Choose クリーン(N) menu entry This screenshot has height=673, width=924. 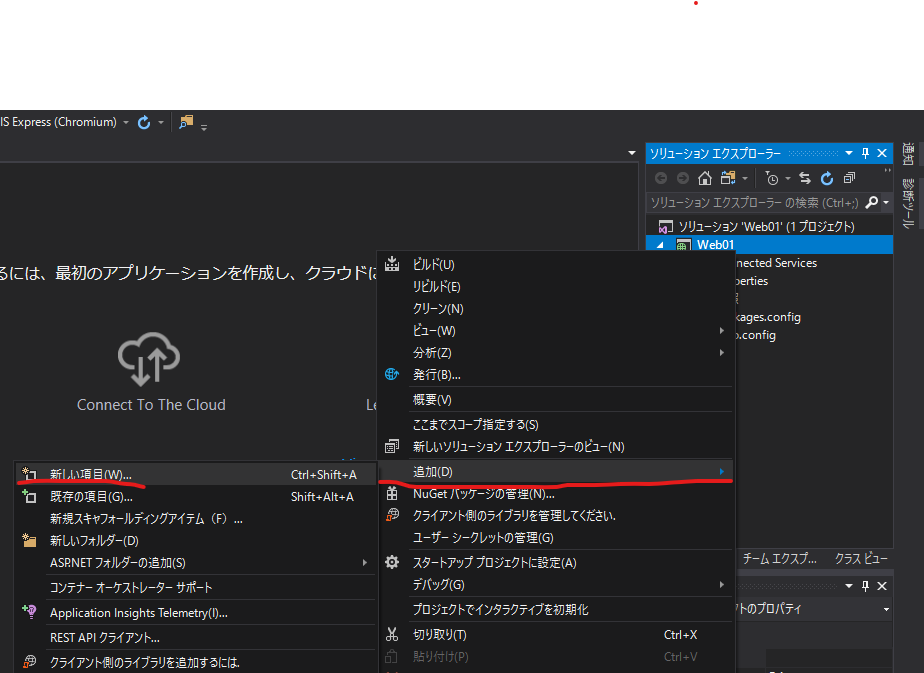pyautogui.click(x=556, y=308)
